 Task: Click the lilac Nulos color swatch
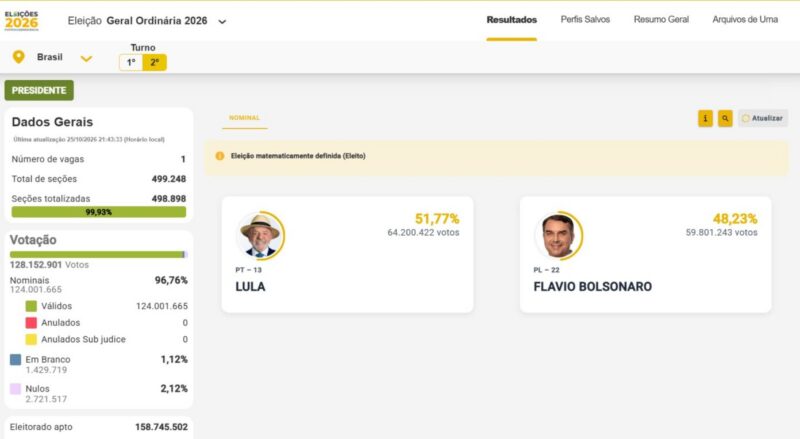pos(16,389)
